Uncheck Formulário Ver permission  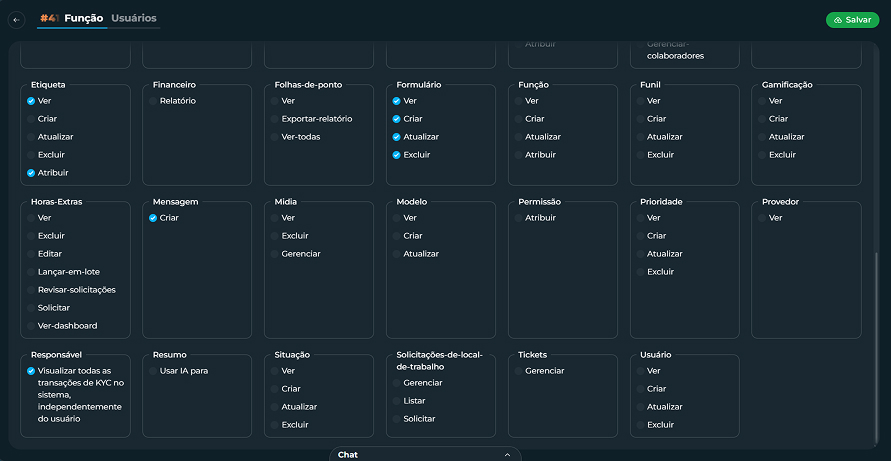pos(397,101)
